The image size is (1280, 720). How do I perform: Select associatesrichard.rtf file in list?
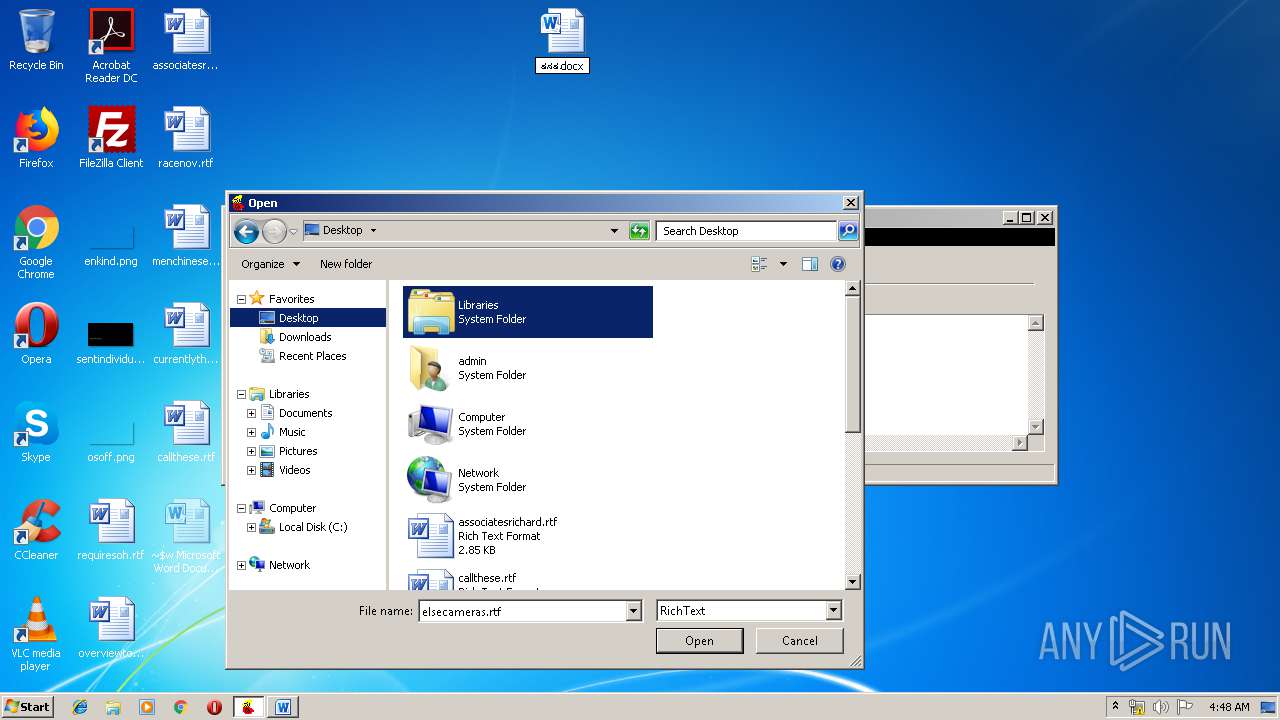(x=528, y=536)
